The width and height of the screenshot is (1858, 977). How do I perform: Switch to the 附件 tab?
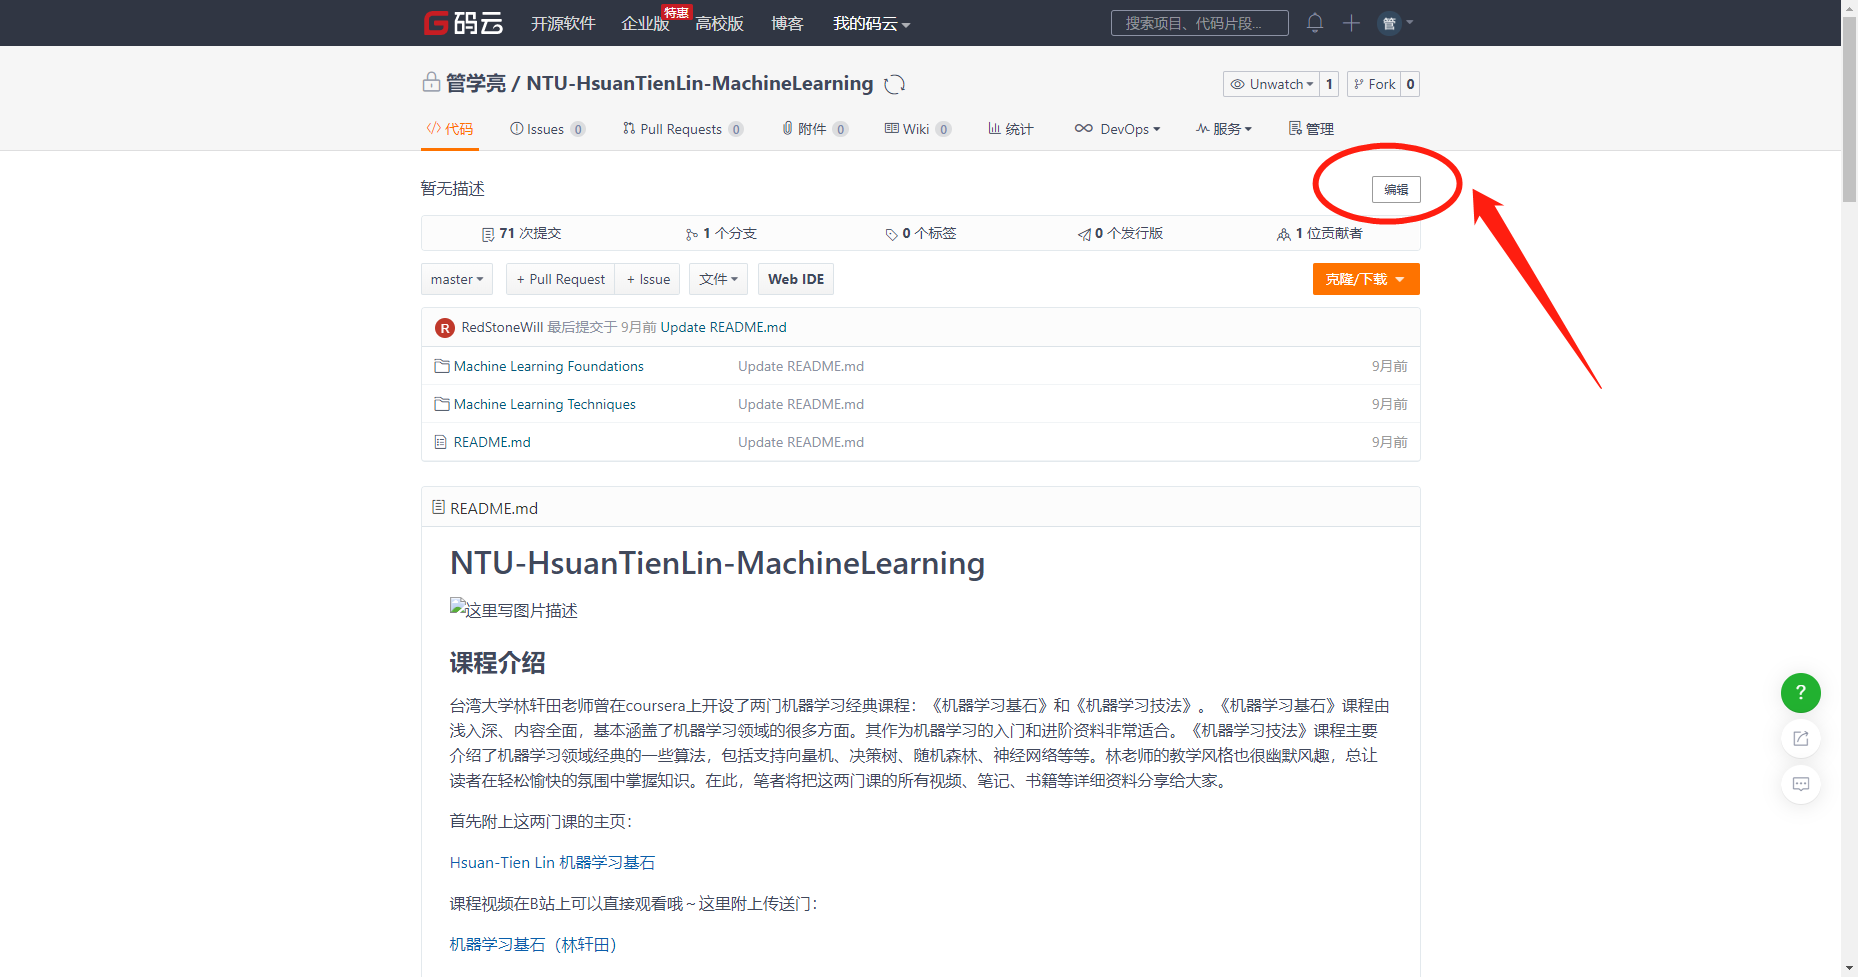815,129
